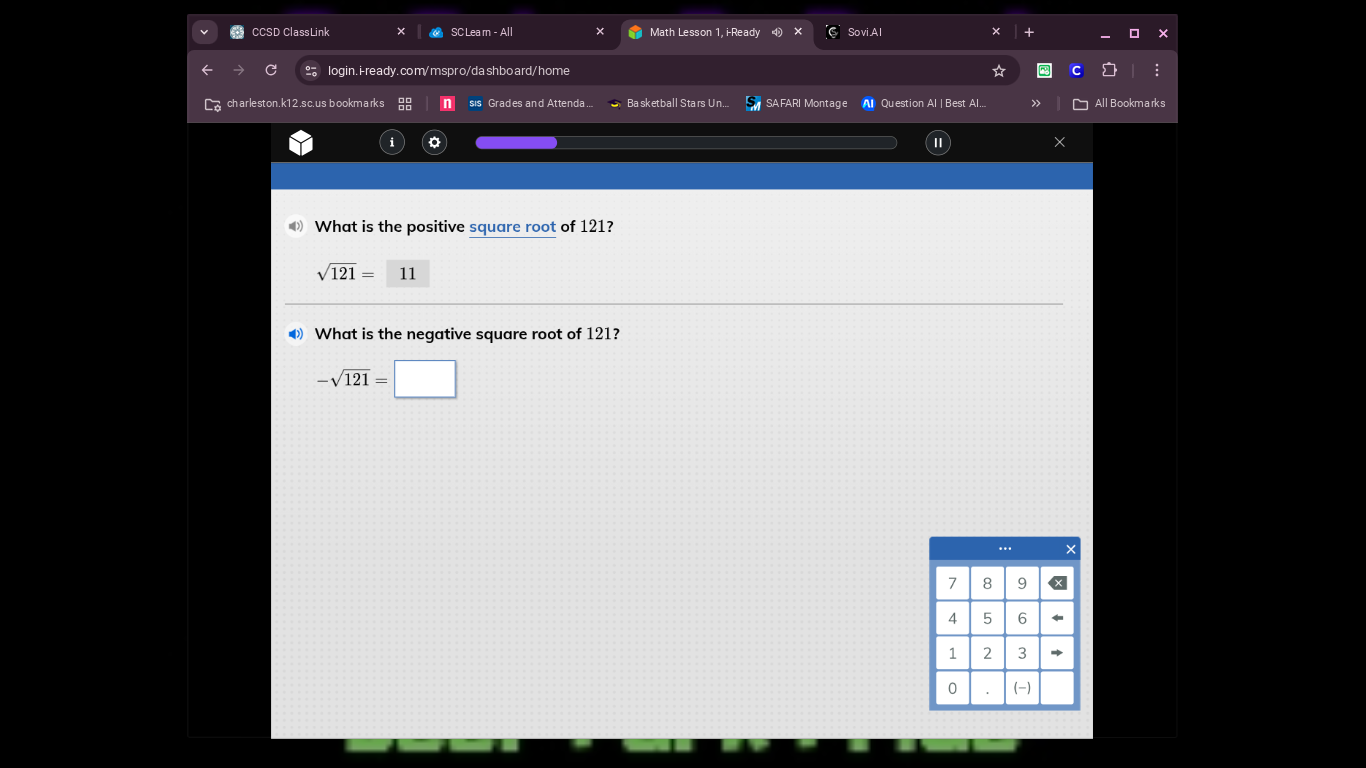Click the lesson progress bar

click(x=685, y=142)
